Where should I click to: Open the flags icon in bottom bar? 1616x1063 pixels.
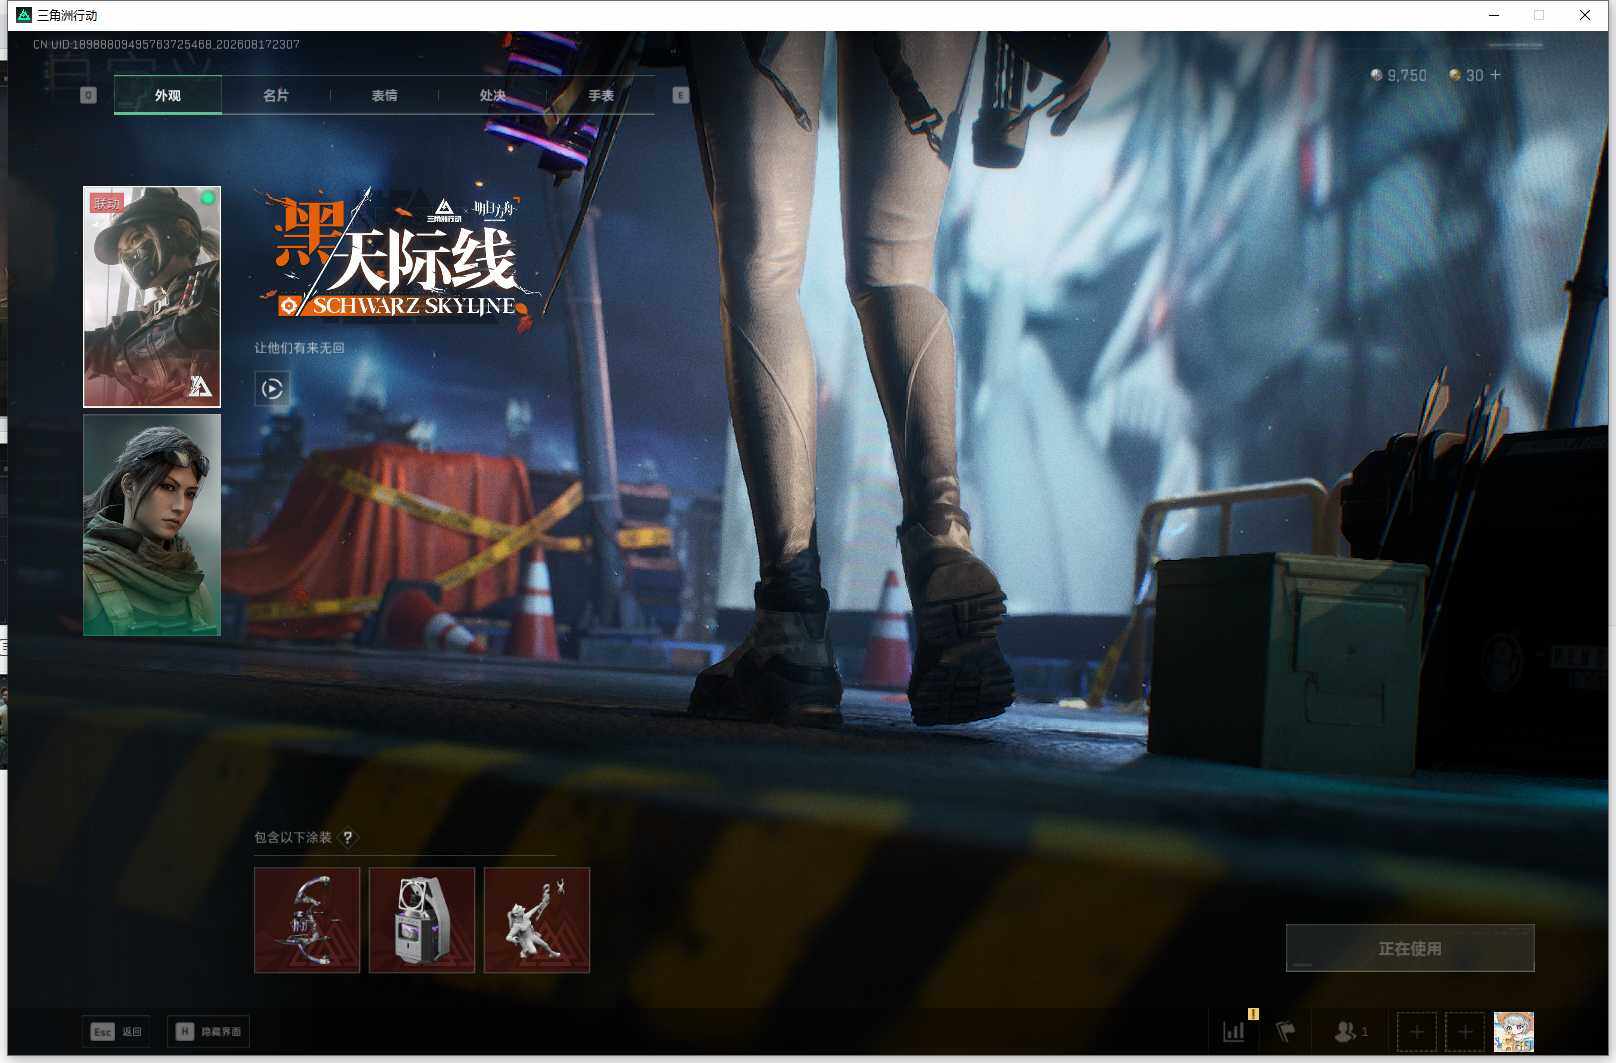pyautogui.click(x=1286, y=1031)
